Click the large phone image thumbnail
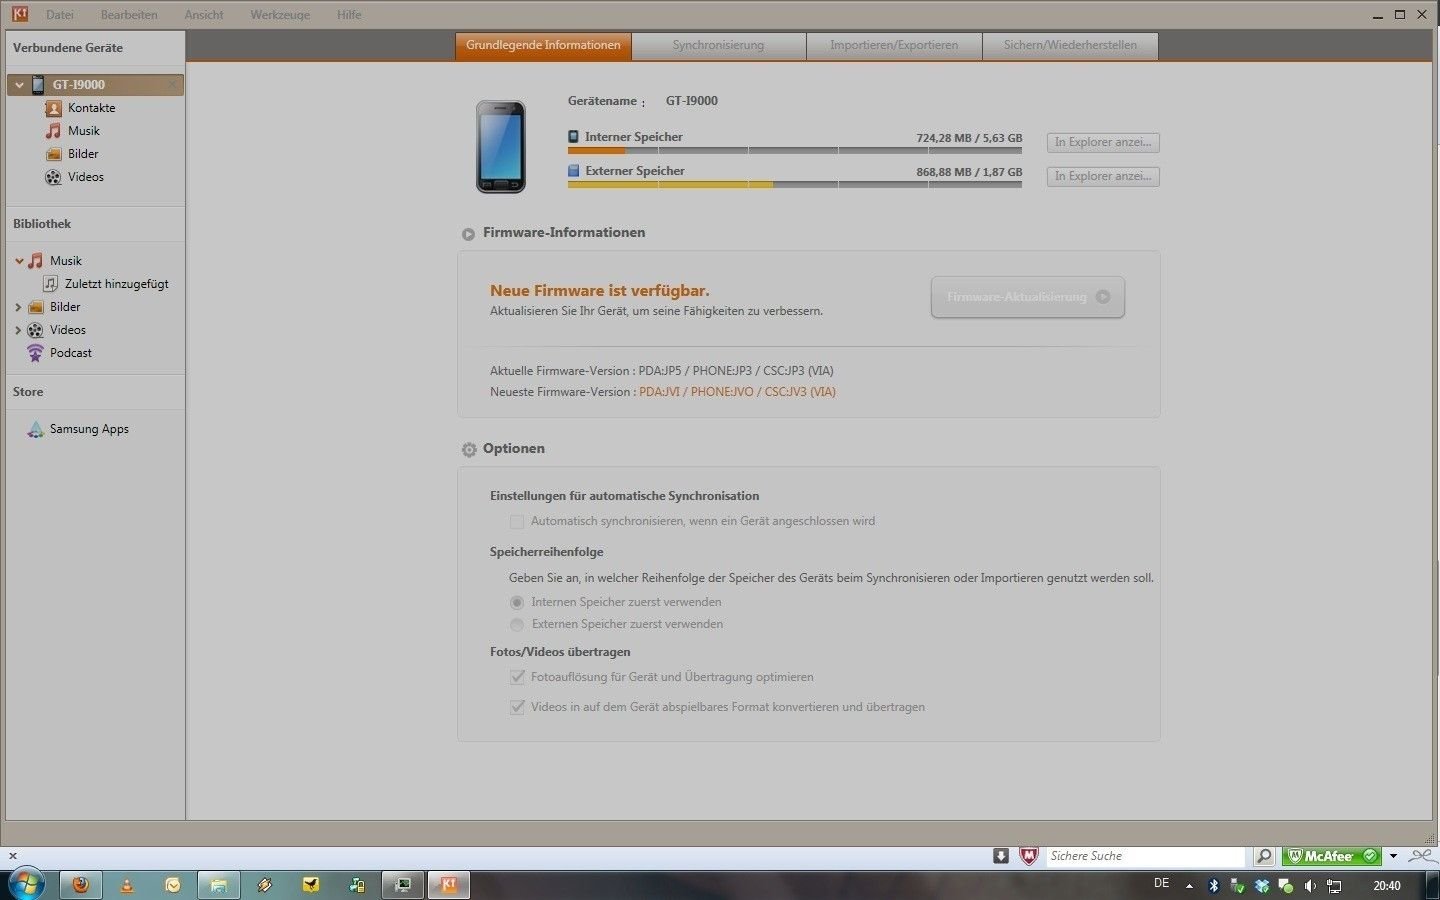1440x900 pixels. [500, 147]
